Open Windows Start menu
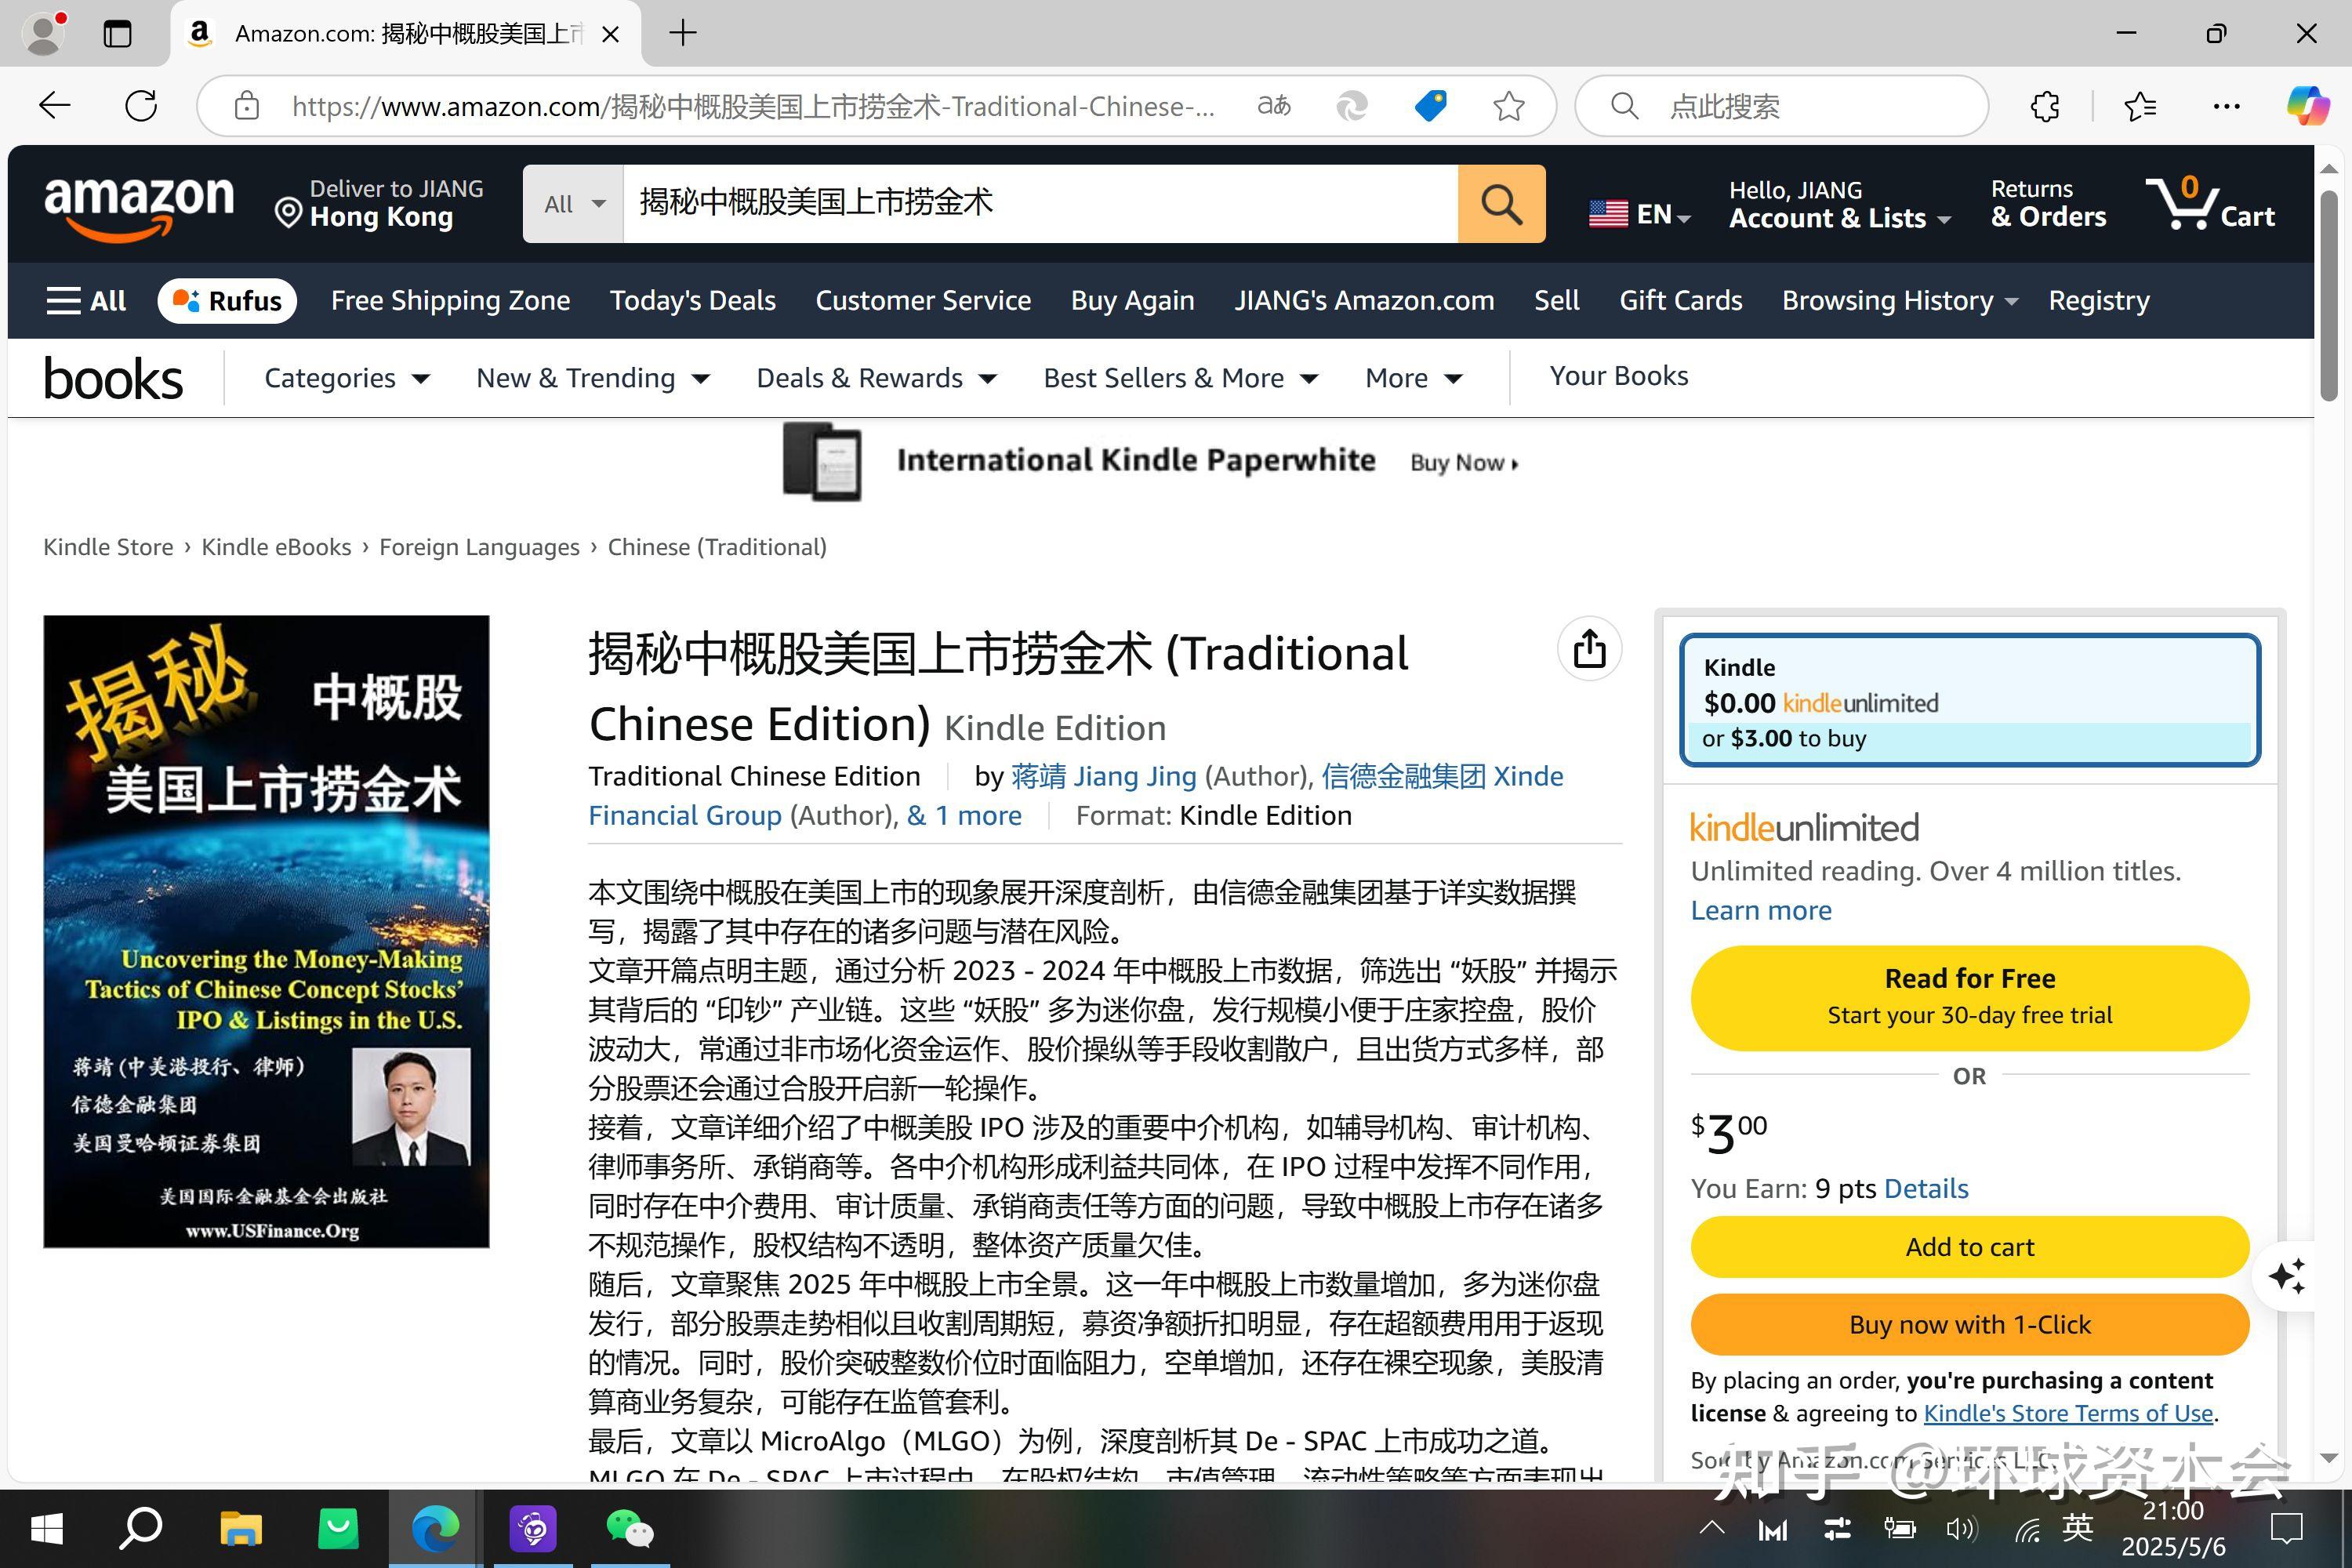Image resolution: width=2352 pixels, height=1568 pixels. 47,1528
